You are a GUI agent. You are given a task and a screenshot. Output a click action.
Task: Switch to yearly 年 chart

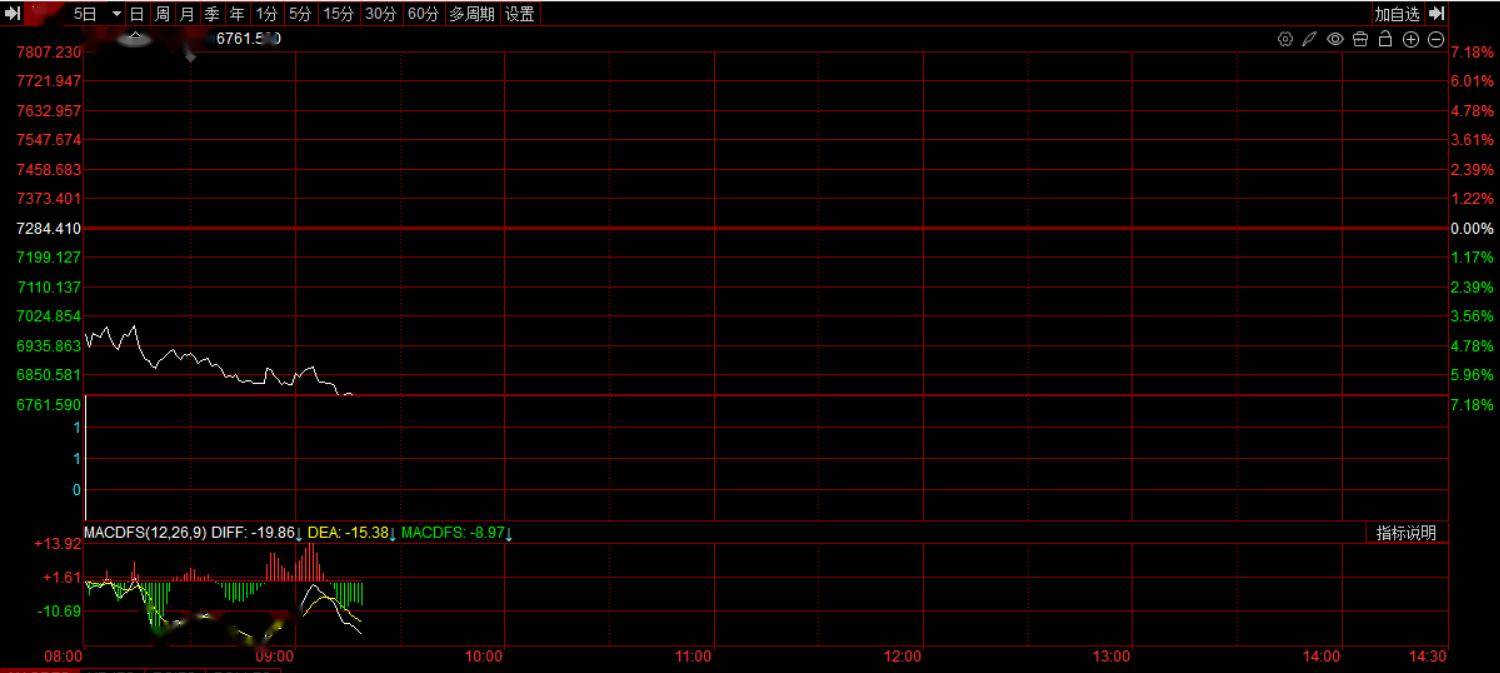pos(237,14)
